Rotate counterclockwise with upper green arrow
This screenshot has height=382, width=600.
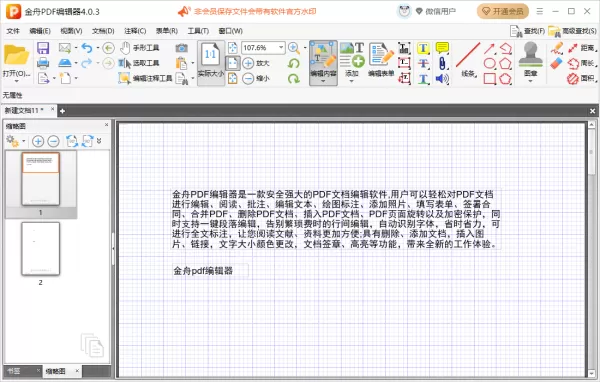pyautogui.click(x=293, y=63)
